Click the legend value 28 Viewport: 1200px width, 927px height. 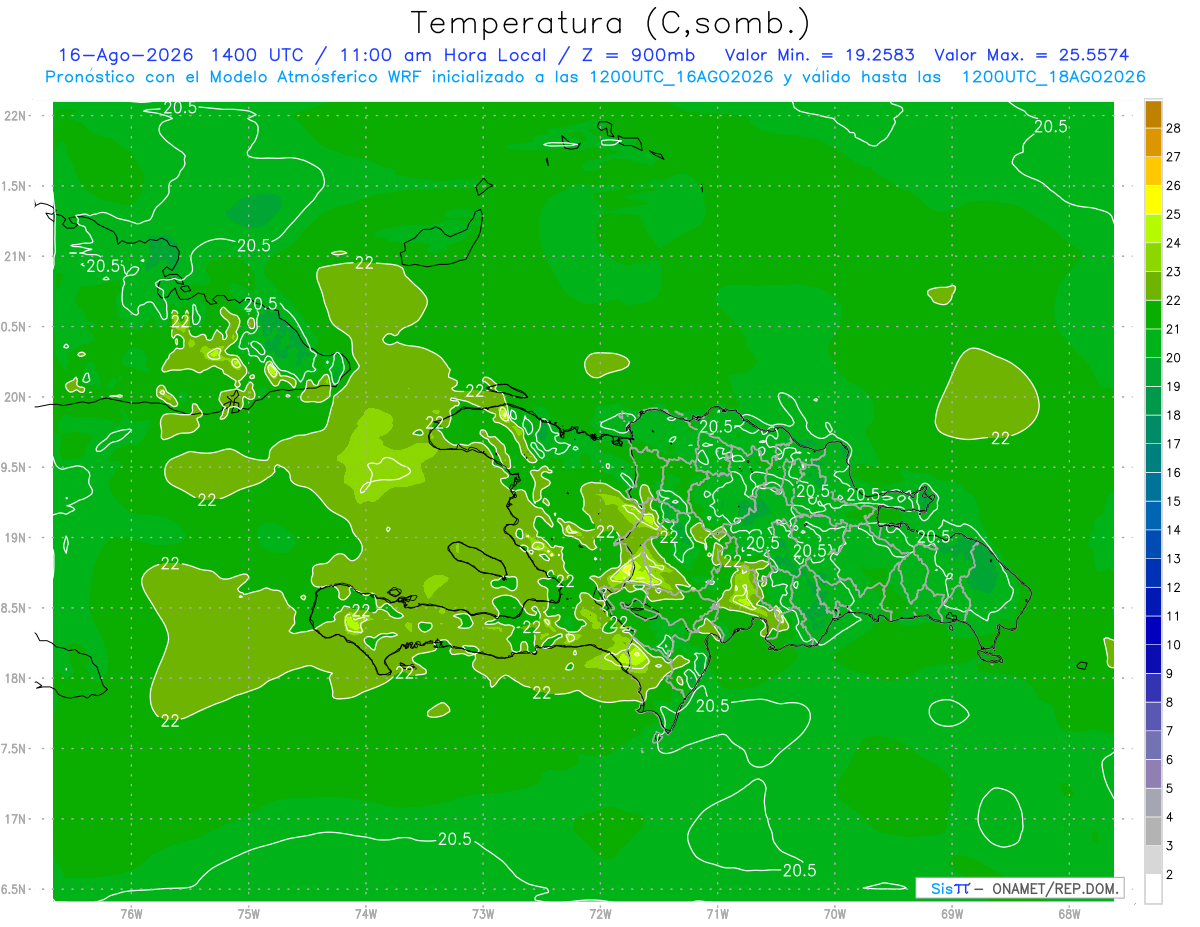tap(1174, 128)
